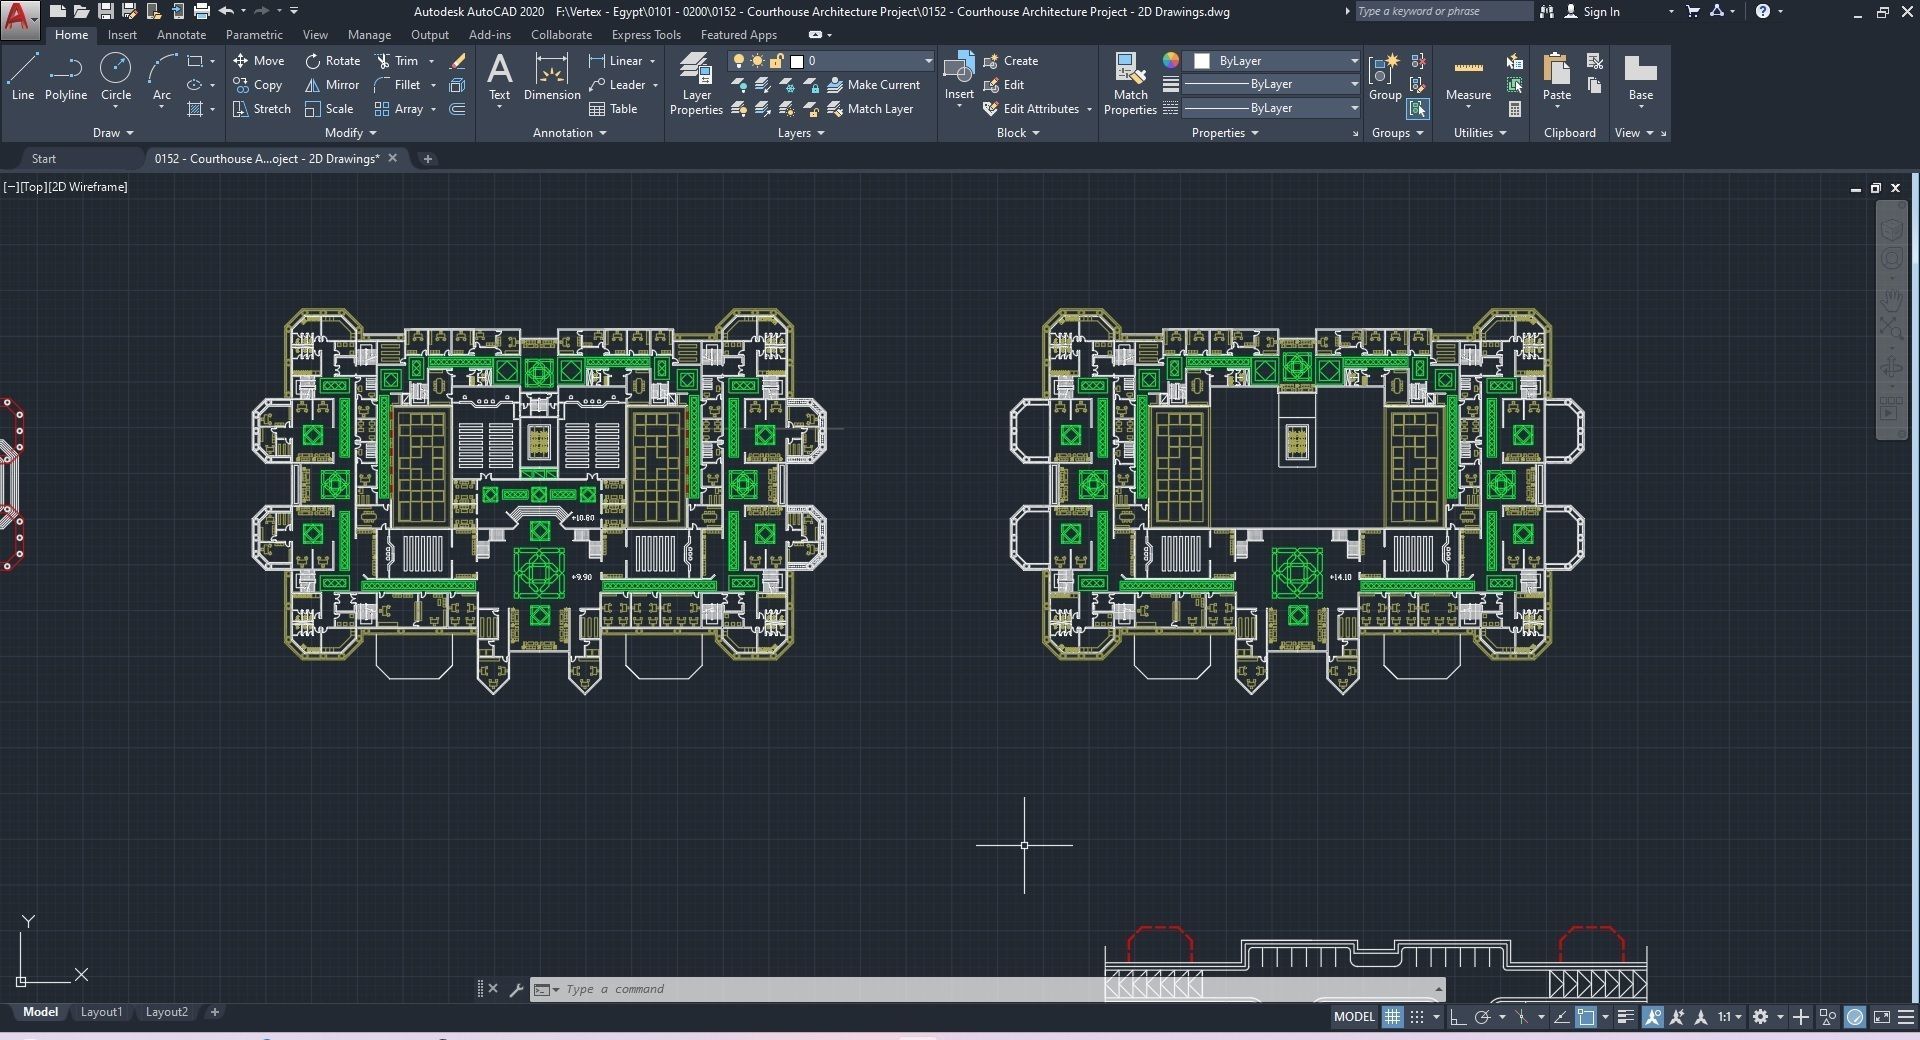Toggle annotation visibility in status bar
This screenshot has width=1920, height=1040.
(1652, 1017)
